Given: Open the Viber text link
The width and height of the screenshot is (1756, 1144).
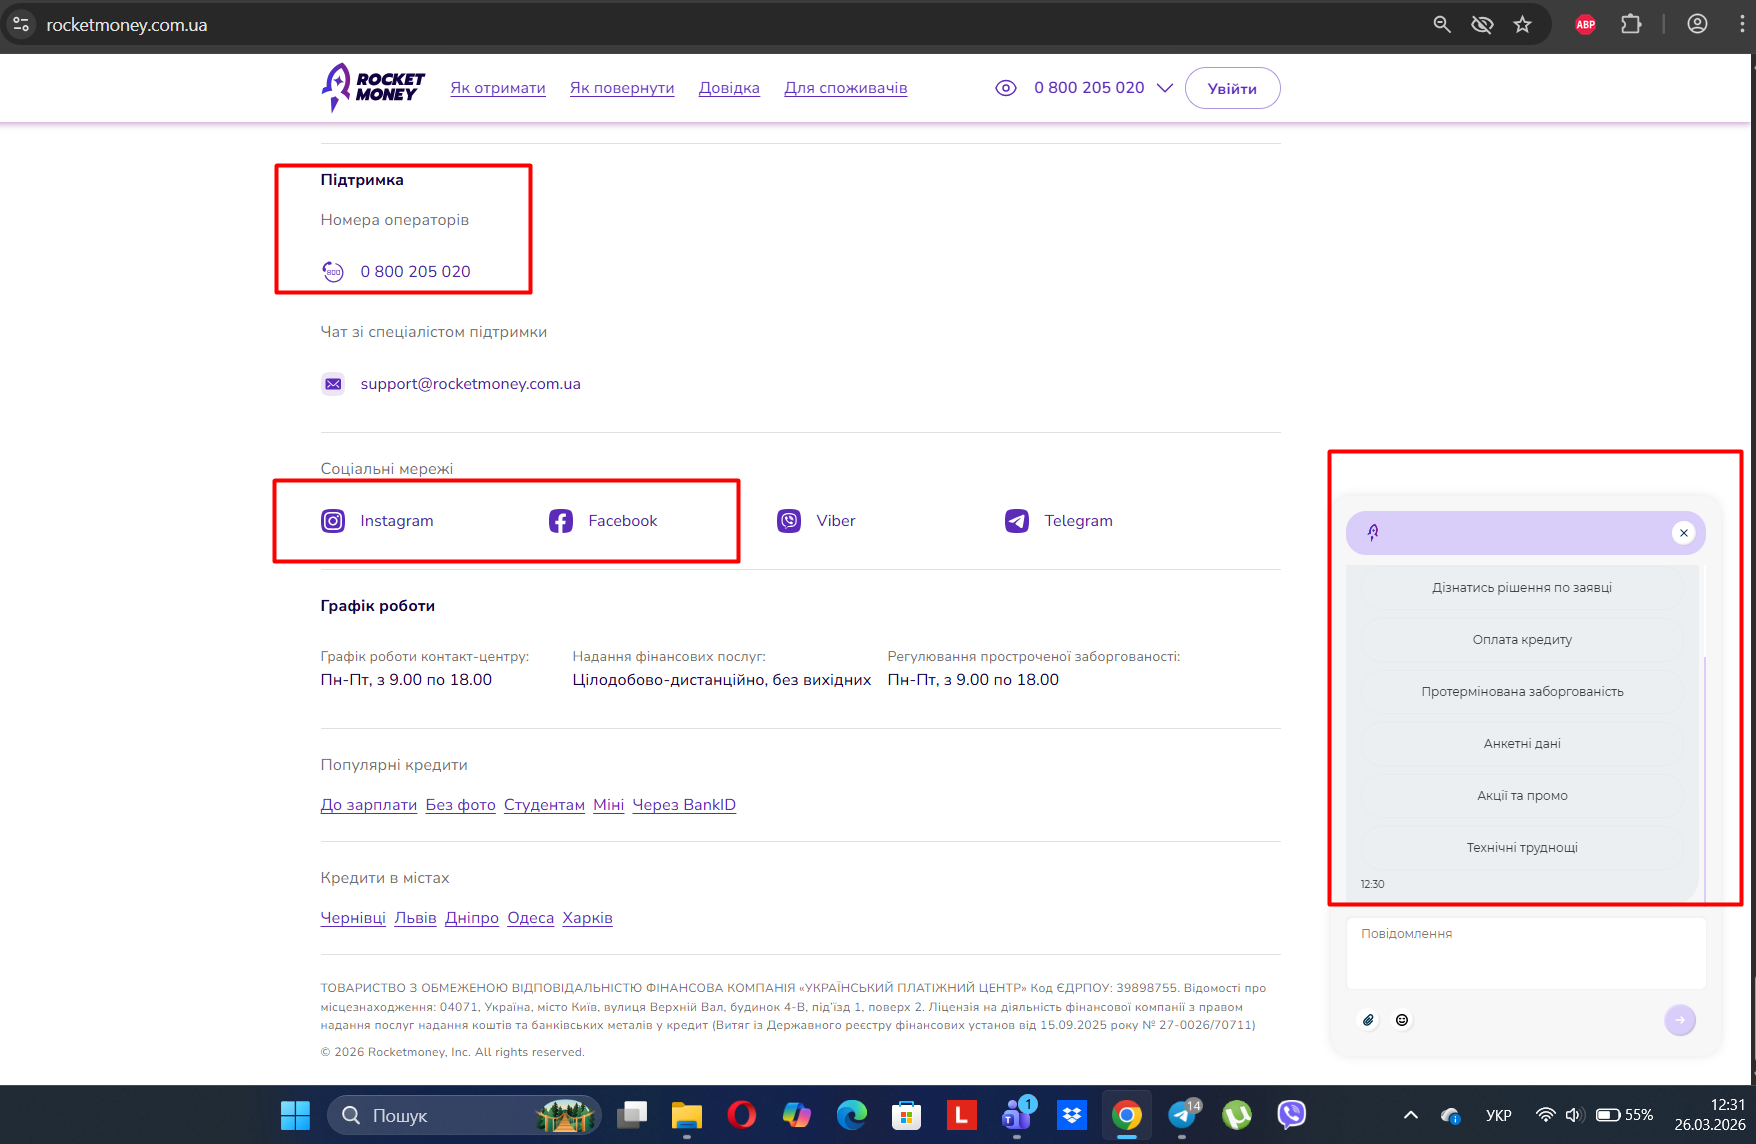Looking at the screenshot, I should (x=836, y=521).
